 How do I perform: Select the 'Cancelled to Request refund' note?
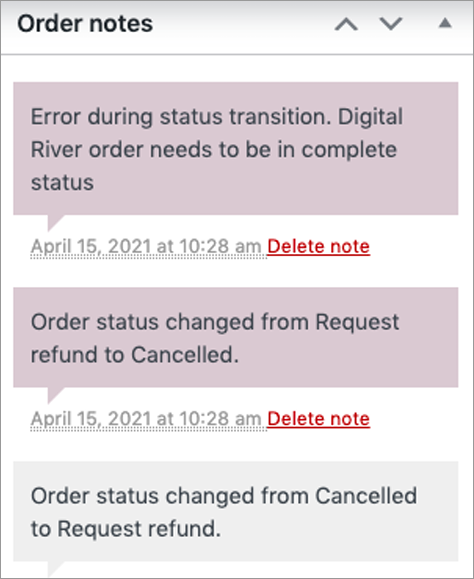[x=236, y=511]
